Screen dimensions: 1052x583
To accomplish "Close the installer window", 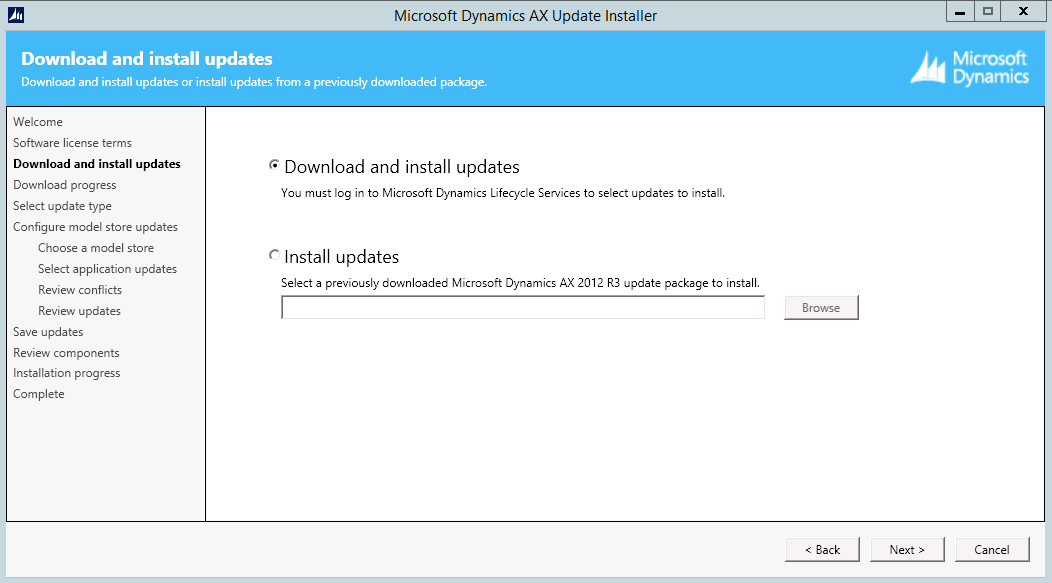I will click(1023, 11).
